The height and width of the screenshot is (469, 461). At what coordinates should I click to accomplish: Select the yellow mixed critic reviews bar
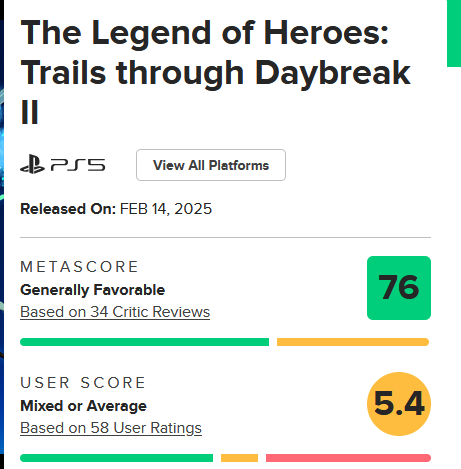coord(353,342)
